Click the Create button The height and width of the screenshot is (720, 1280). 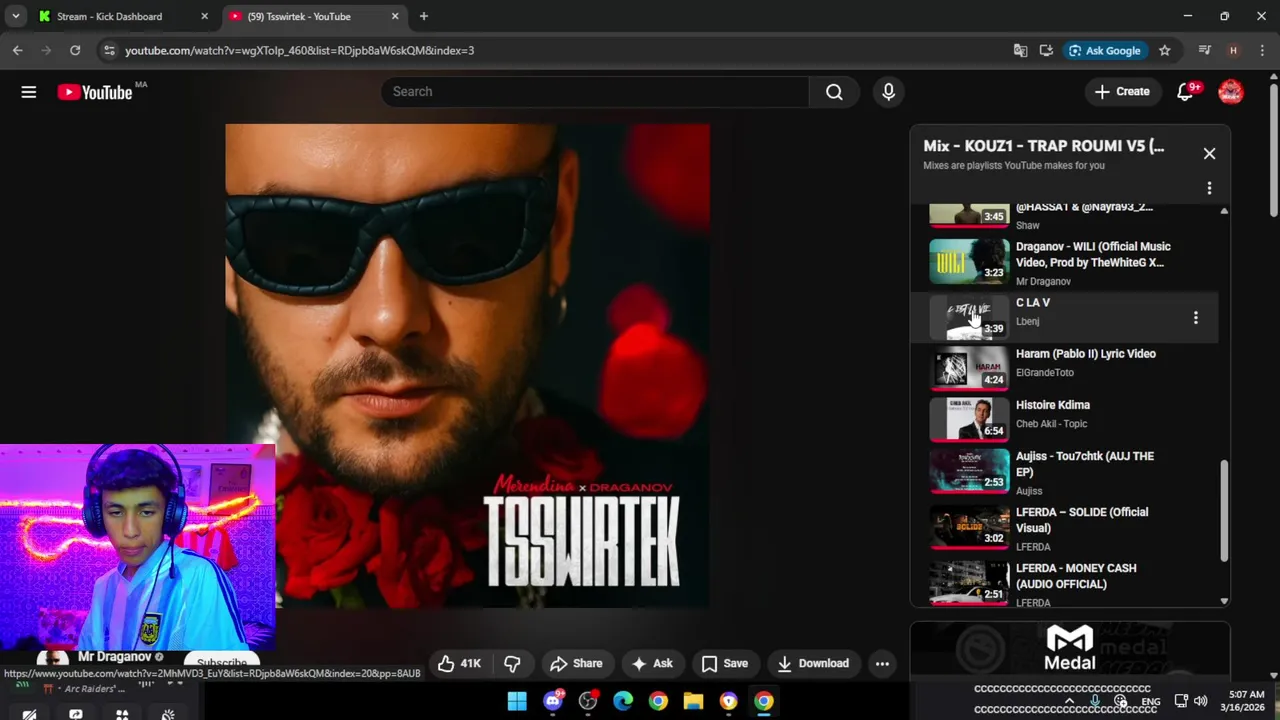(x=1122, y=92)
